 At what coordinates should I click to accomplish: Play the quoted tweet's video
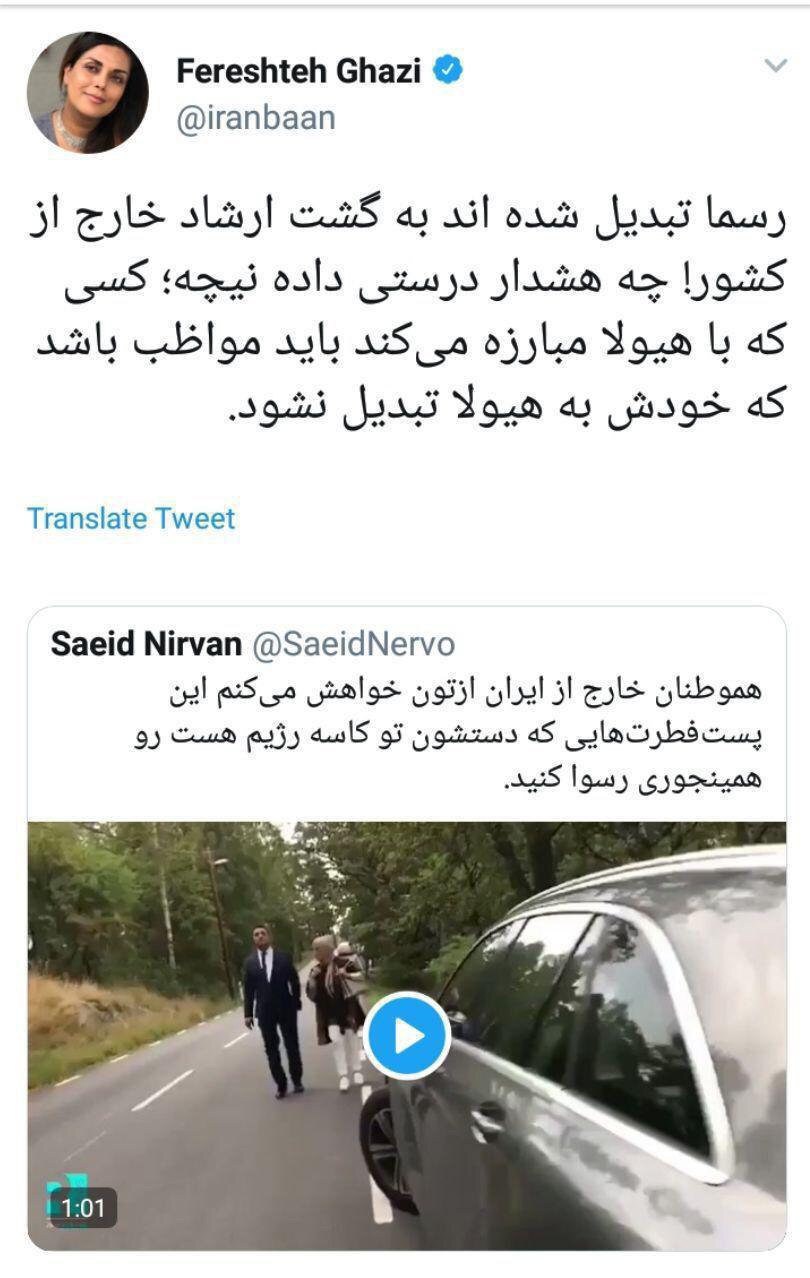(407, 1035)
